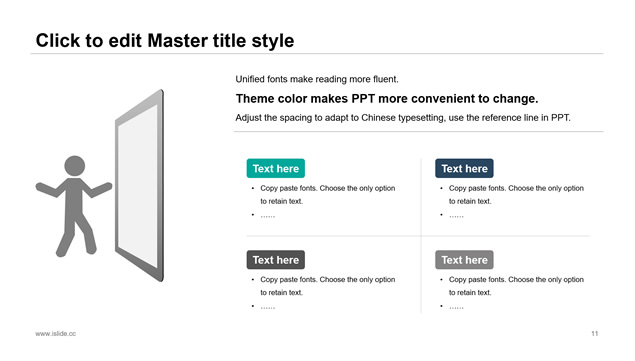Select bullet text under light gray label
Image resolution: width=635 pixels, height=361 pixels.
tap(516, 286)
